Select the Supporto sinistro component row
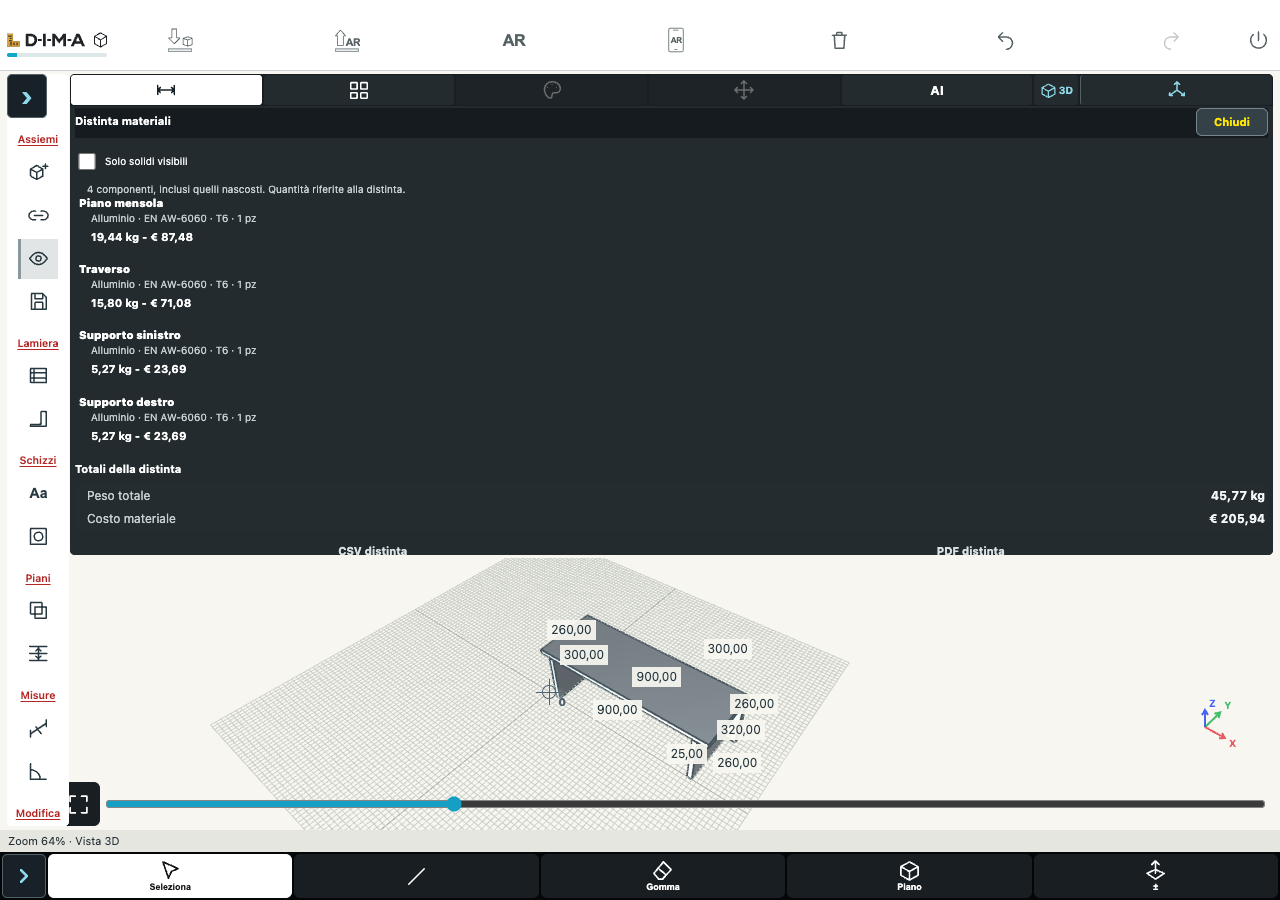 (671, 352)
